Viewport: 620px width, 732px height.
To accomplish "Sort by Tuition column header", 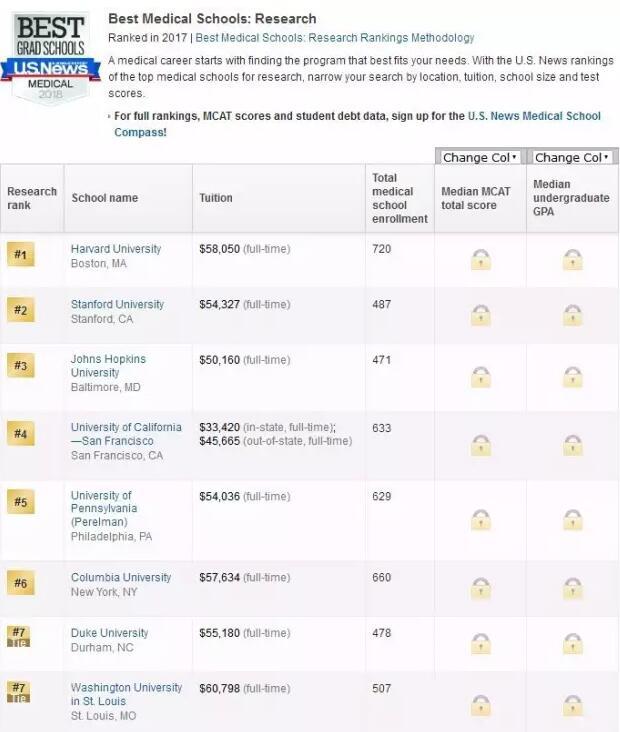I will click(279, 198).
